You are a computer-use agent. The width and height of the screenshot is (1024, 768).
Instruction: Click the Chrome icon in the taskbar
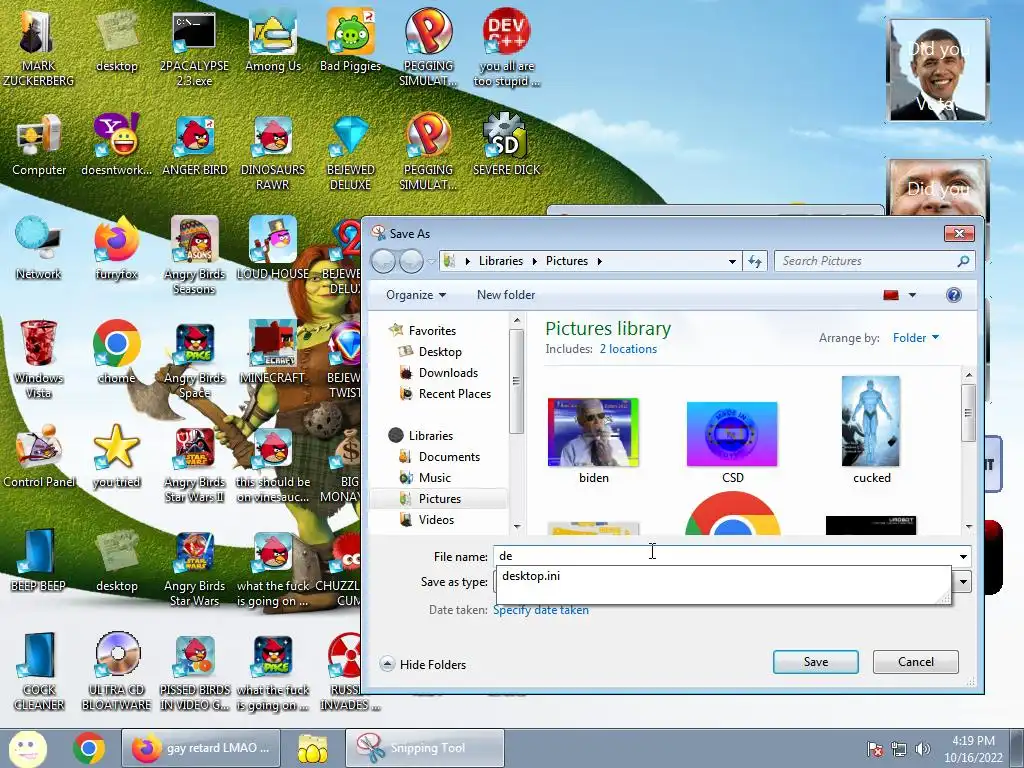(89, 748)
